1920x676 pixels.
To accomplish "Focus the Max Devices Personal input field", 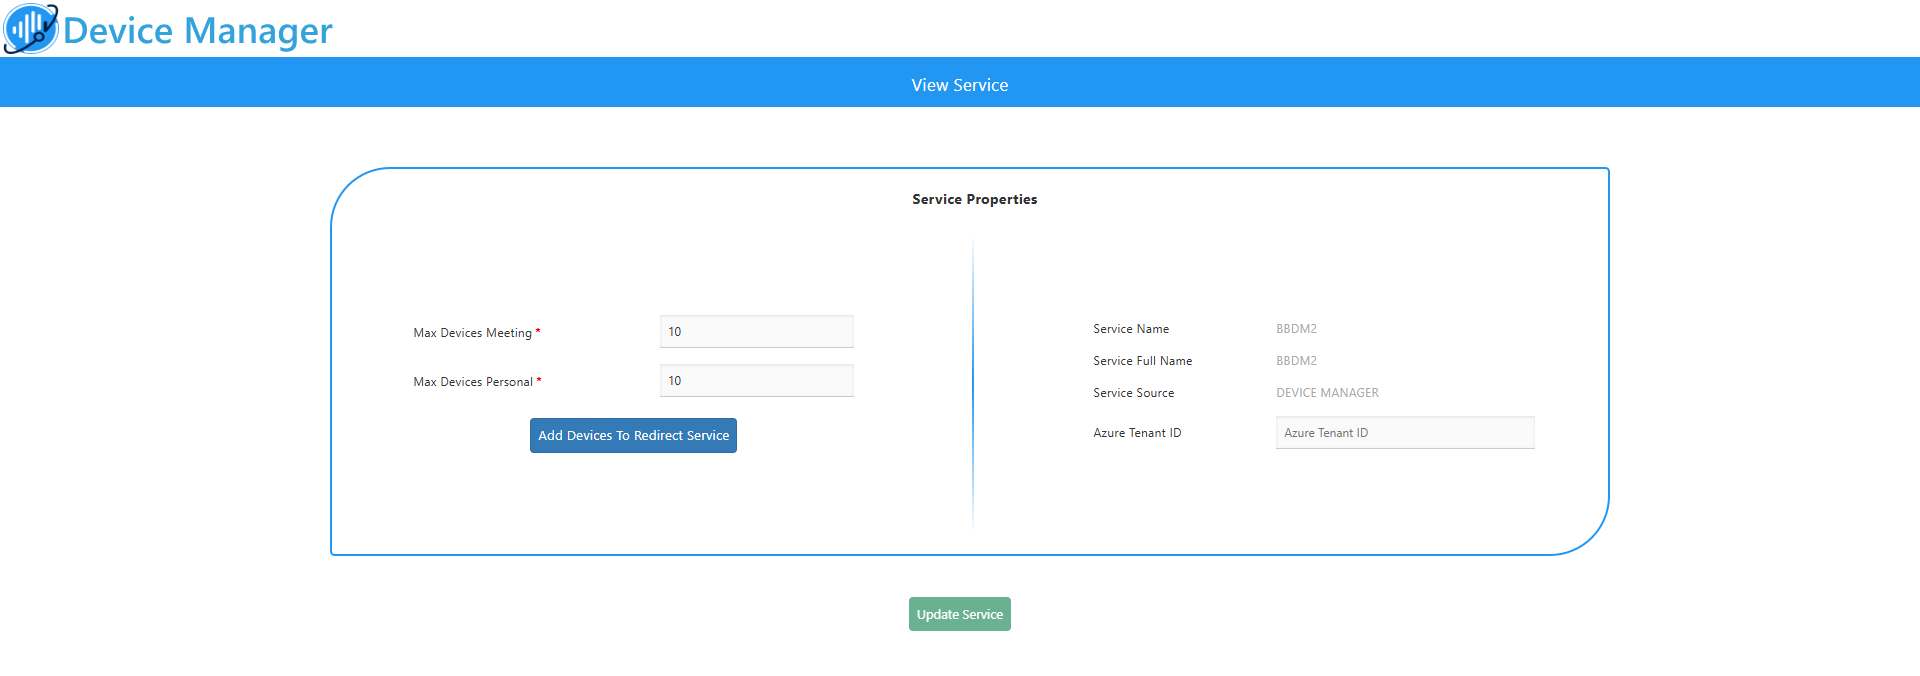I will click(x=757, y=381).
